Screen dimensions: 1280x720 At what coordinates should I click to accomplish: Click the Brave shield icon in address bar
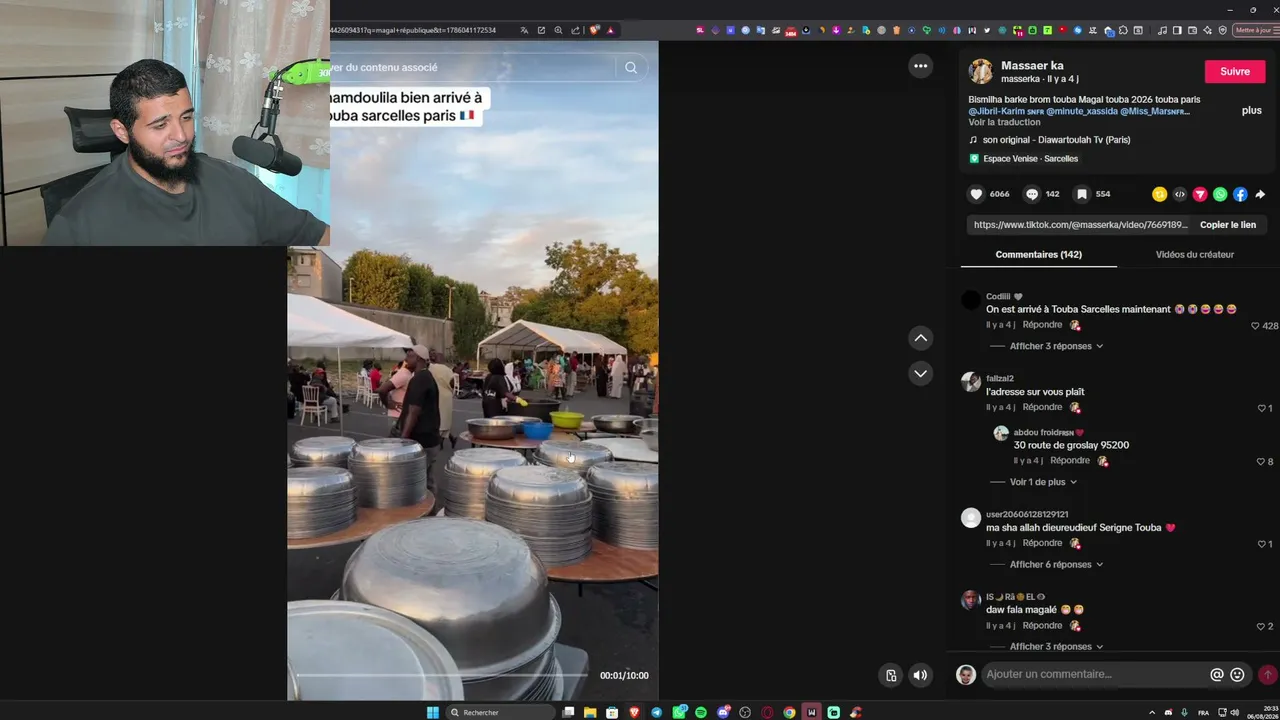[594, 30]
